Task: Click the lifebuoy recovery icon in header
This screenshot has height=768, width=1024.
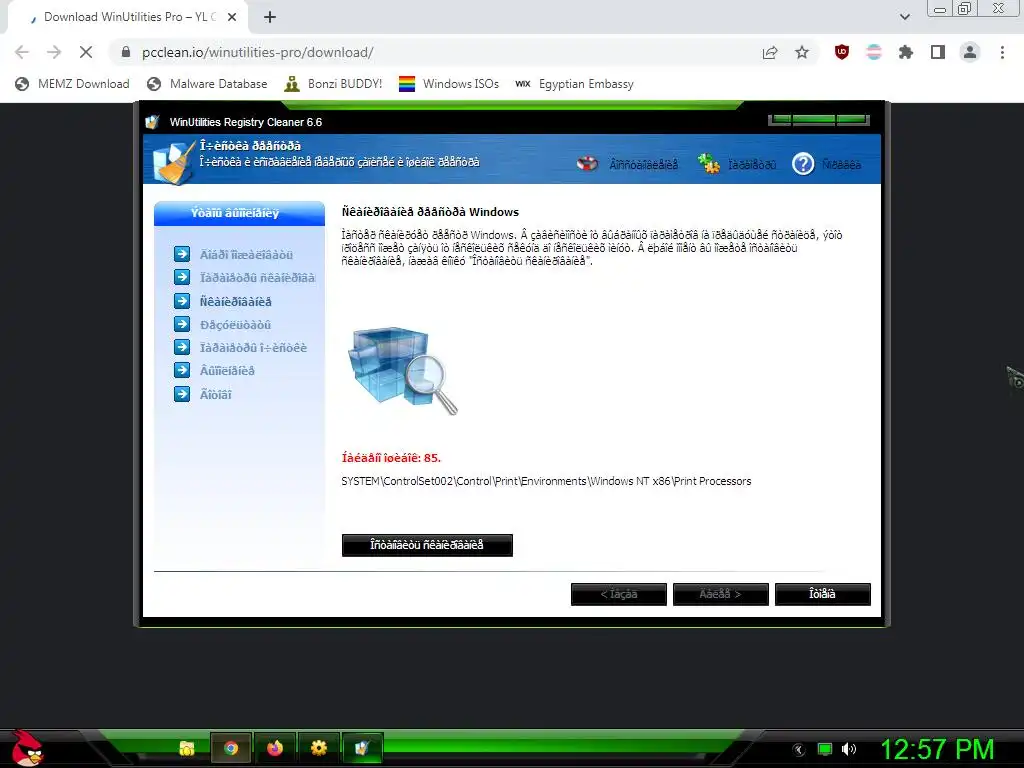Action: pyautogui.click(x=587, y=163)
